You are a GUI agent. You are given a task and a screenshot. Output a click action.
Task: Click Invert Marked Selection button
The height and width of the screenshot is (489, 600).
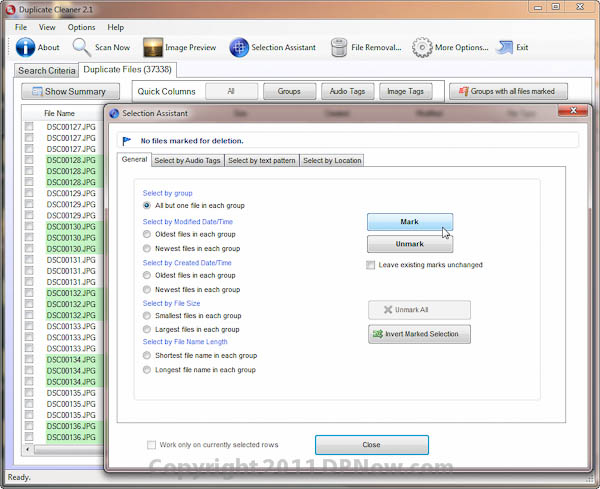[419, 334]
